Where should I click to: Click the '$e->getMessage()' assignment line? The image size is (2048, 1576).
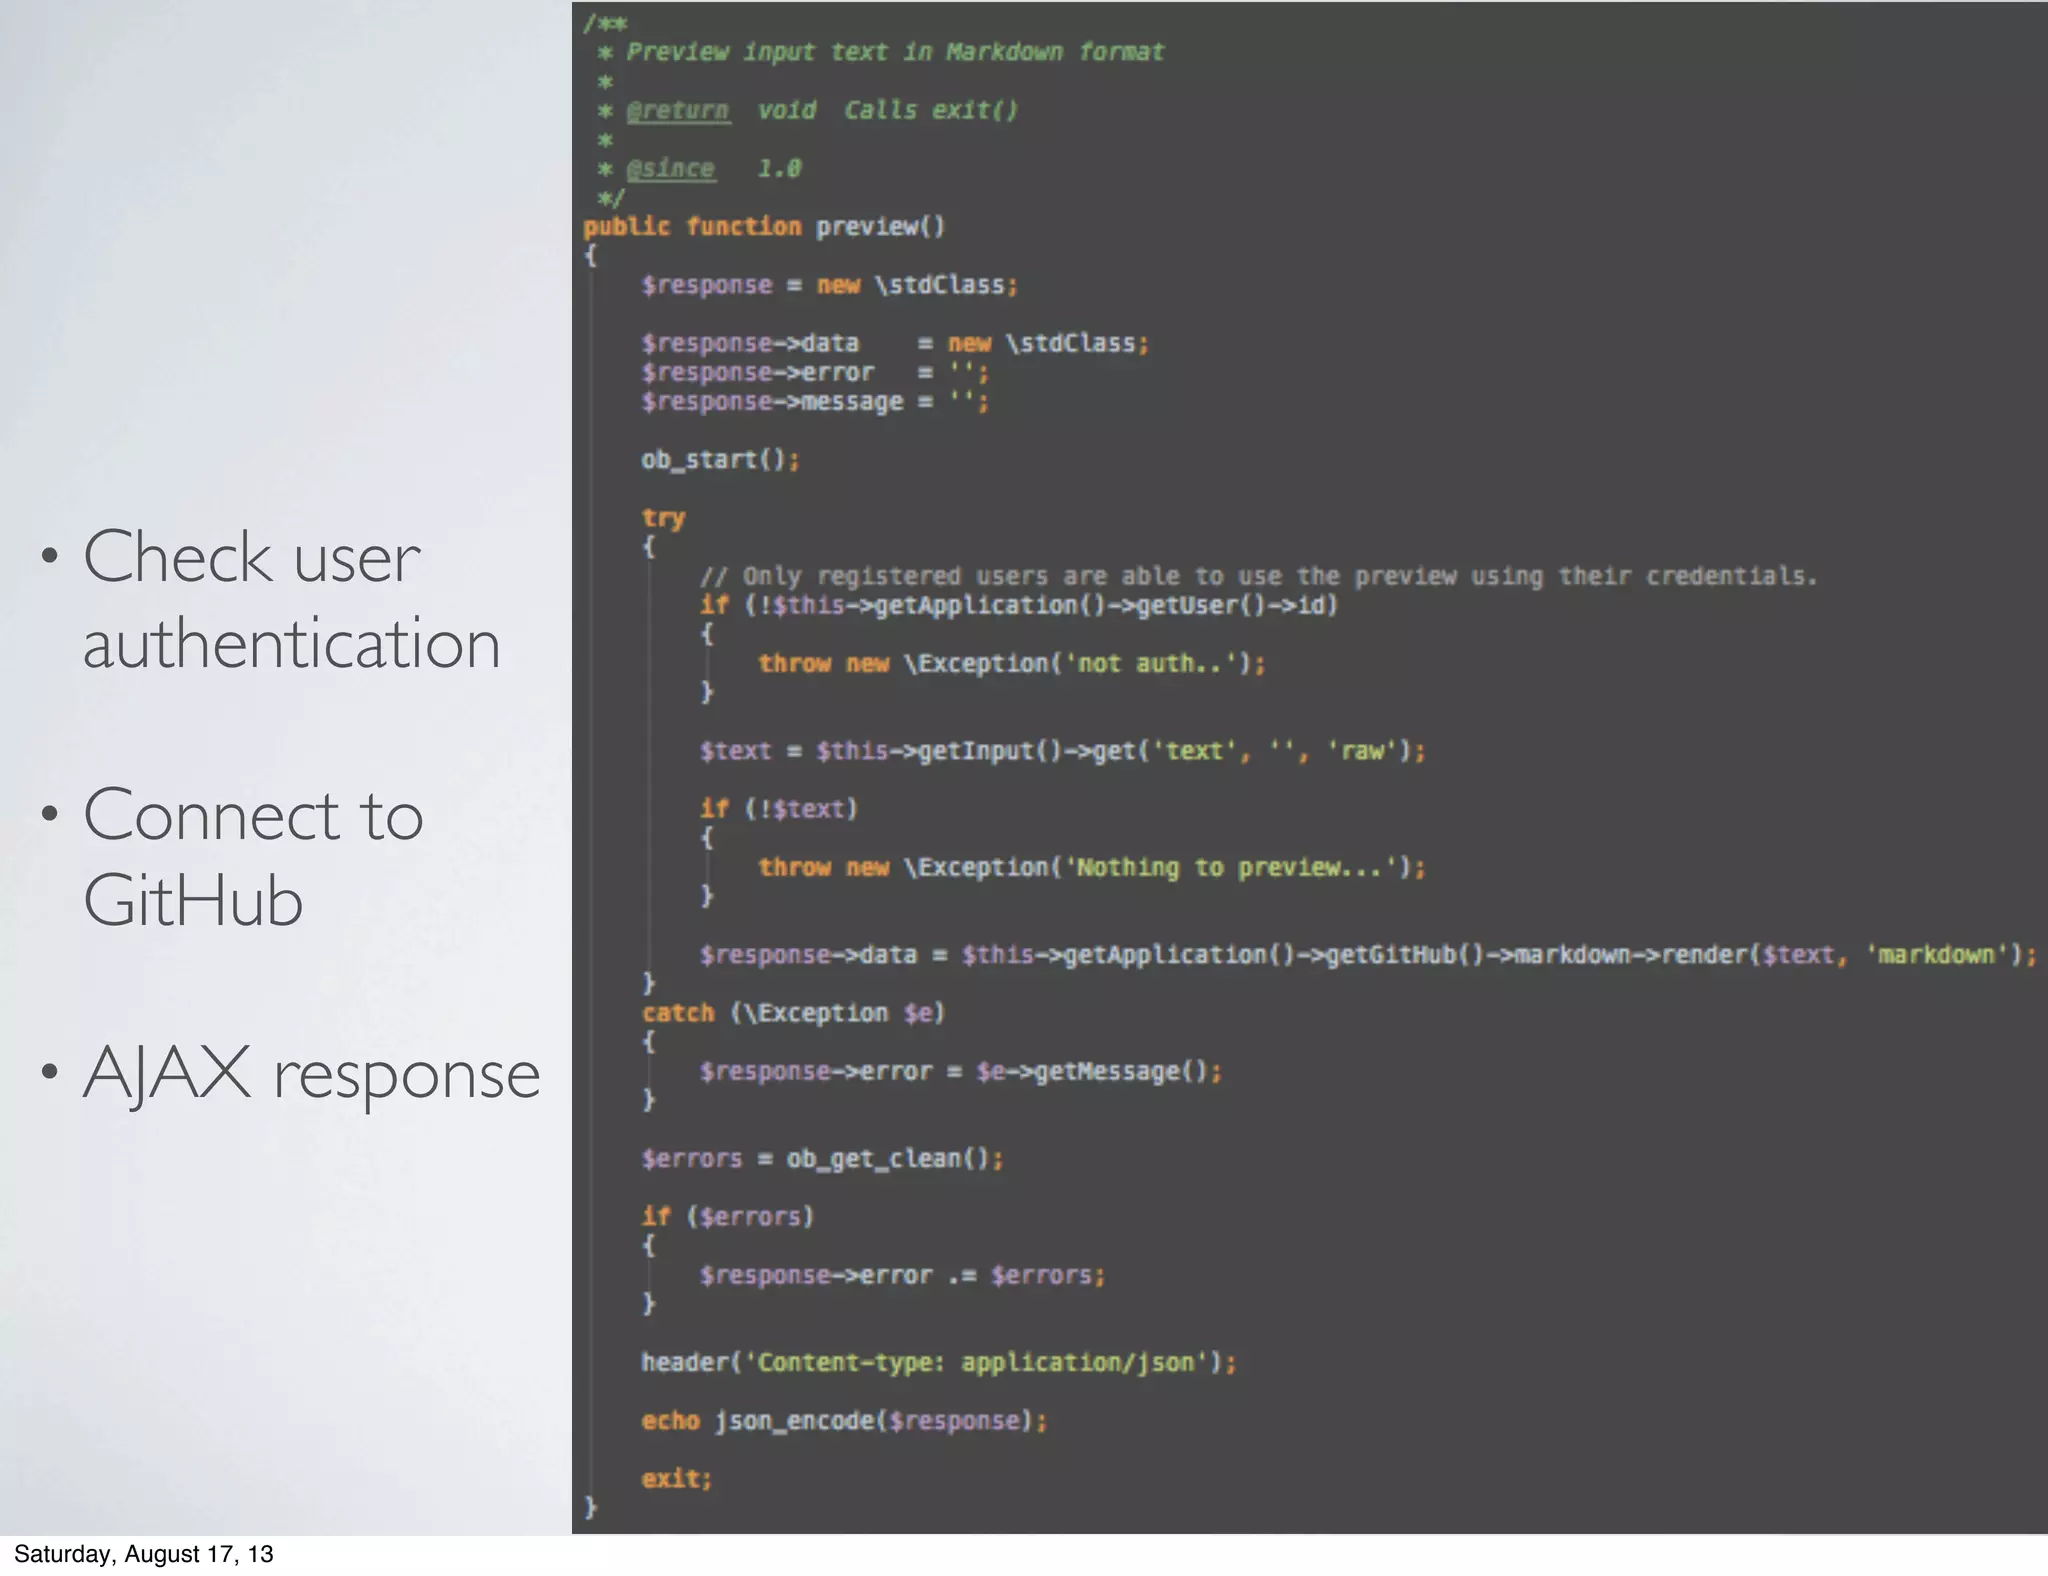tap(960, 1071)
